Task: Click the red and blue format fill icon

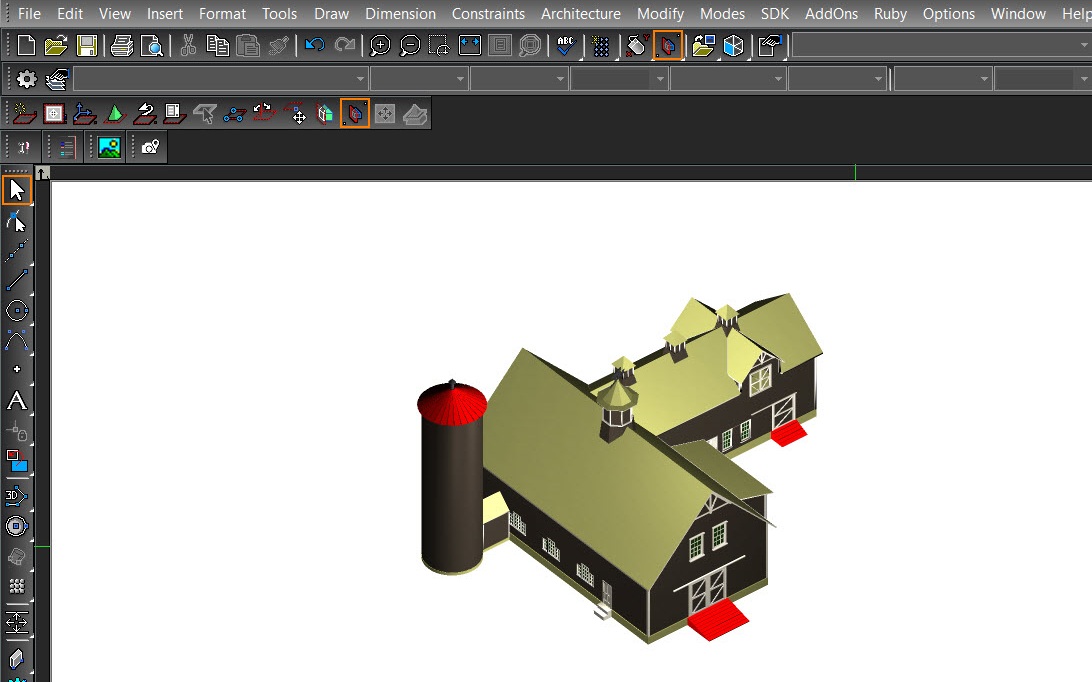Action: point(17,460)
